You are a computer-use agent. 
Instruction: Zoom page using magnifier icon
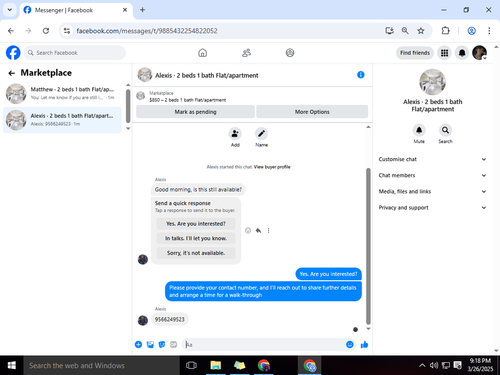click(x=405, y=31)
